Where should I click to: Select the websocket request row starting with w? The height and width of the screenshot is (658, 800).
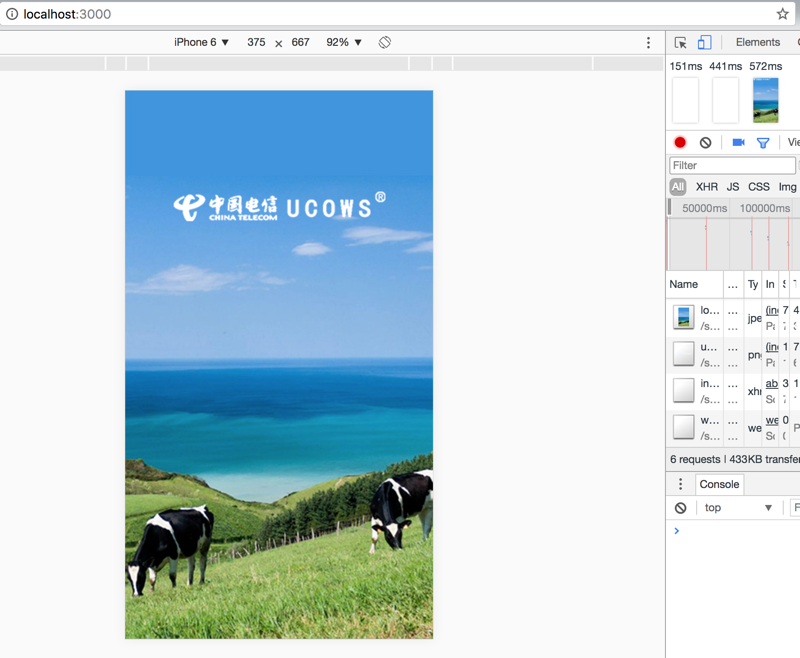(733, 427)
